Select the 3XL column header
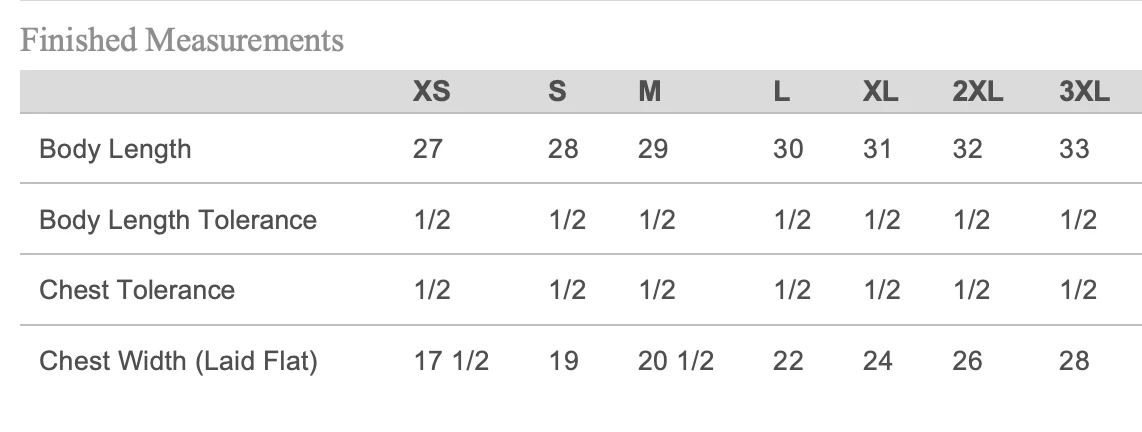This screenshot has height=432, width=1142. pos(1083,92)
